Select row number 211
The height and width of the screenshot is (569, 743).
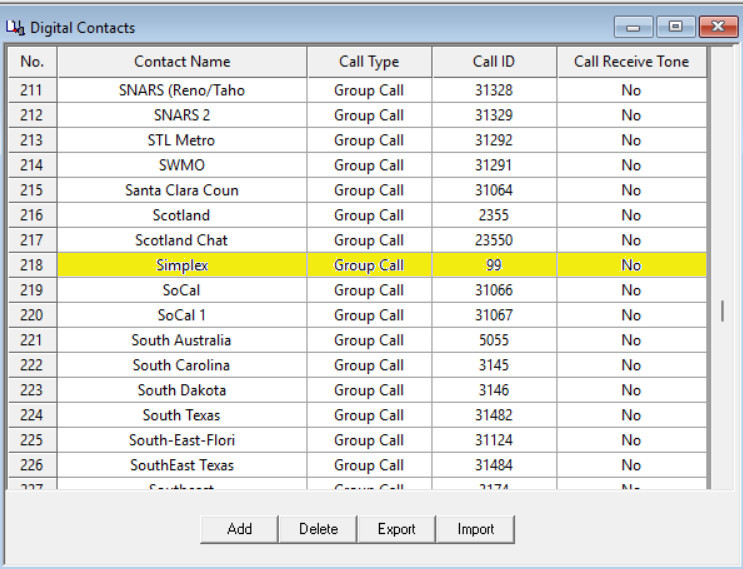32,90
